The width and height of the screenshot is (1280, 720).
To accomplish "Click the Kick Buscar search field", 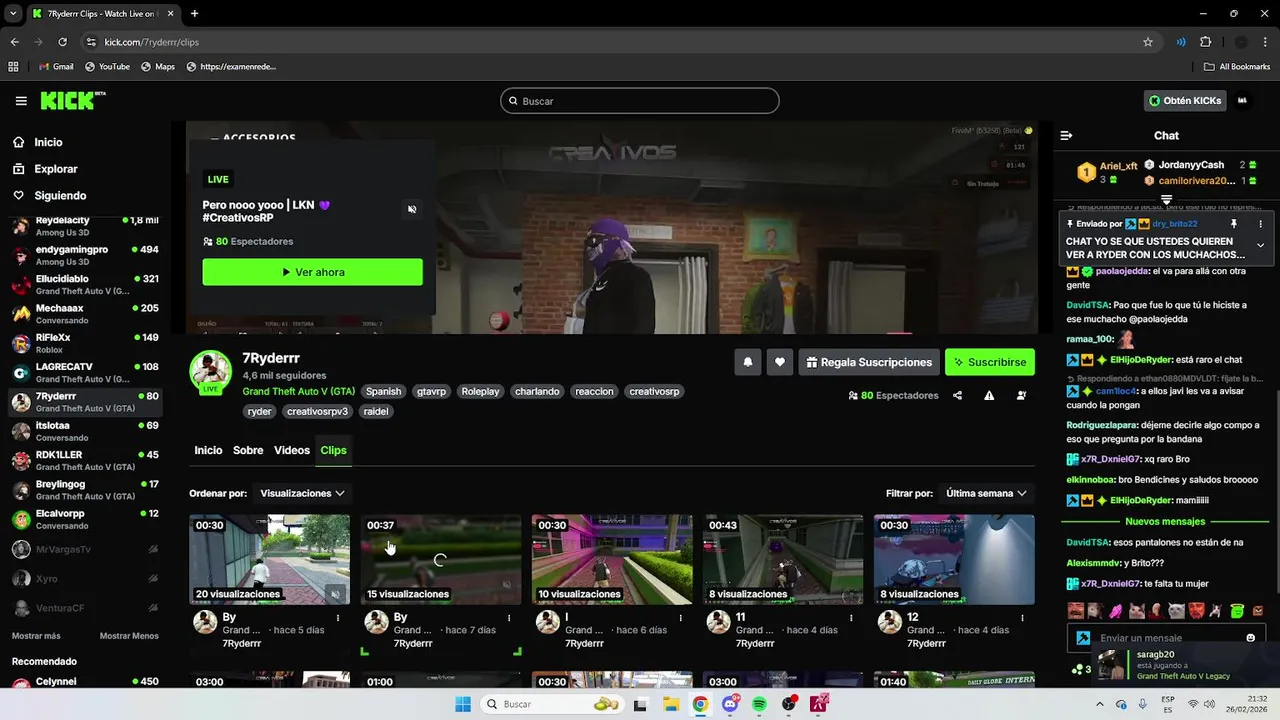I will [640, 101].
